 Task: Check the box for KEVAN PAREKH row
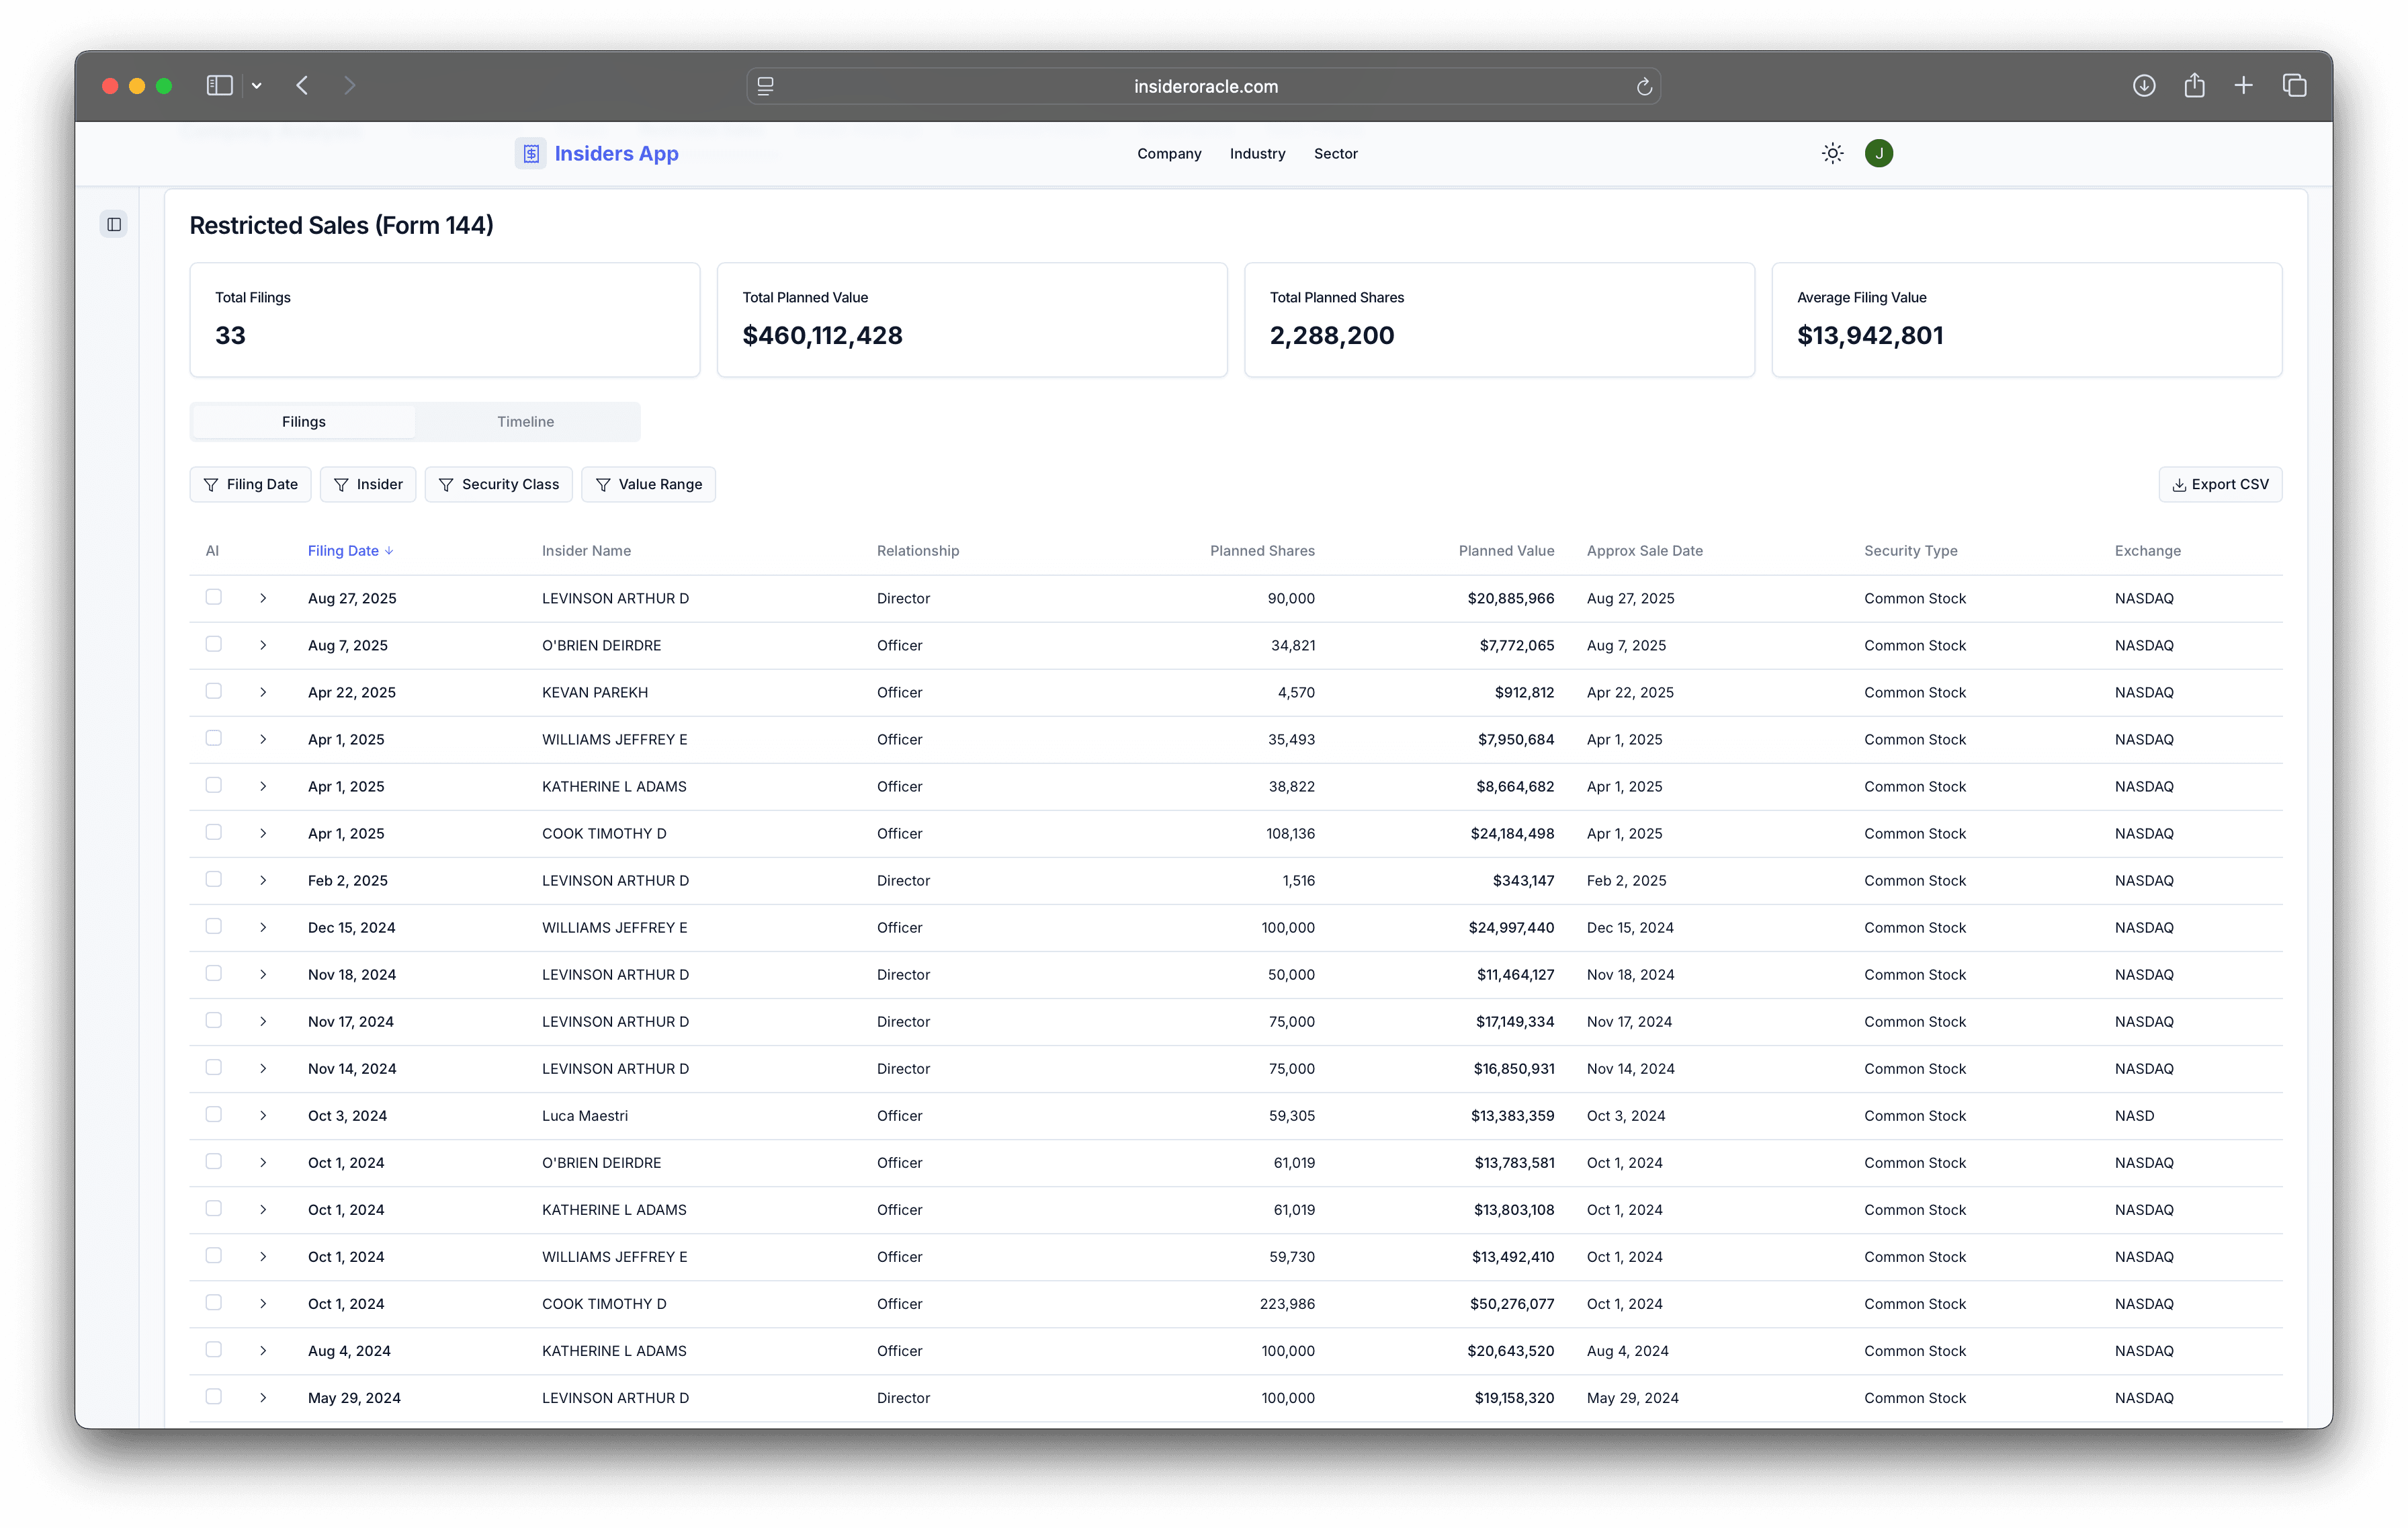[x=213, y=691]
